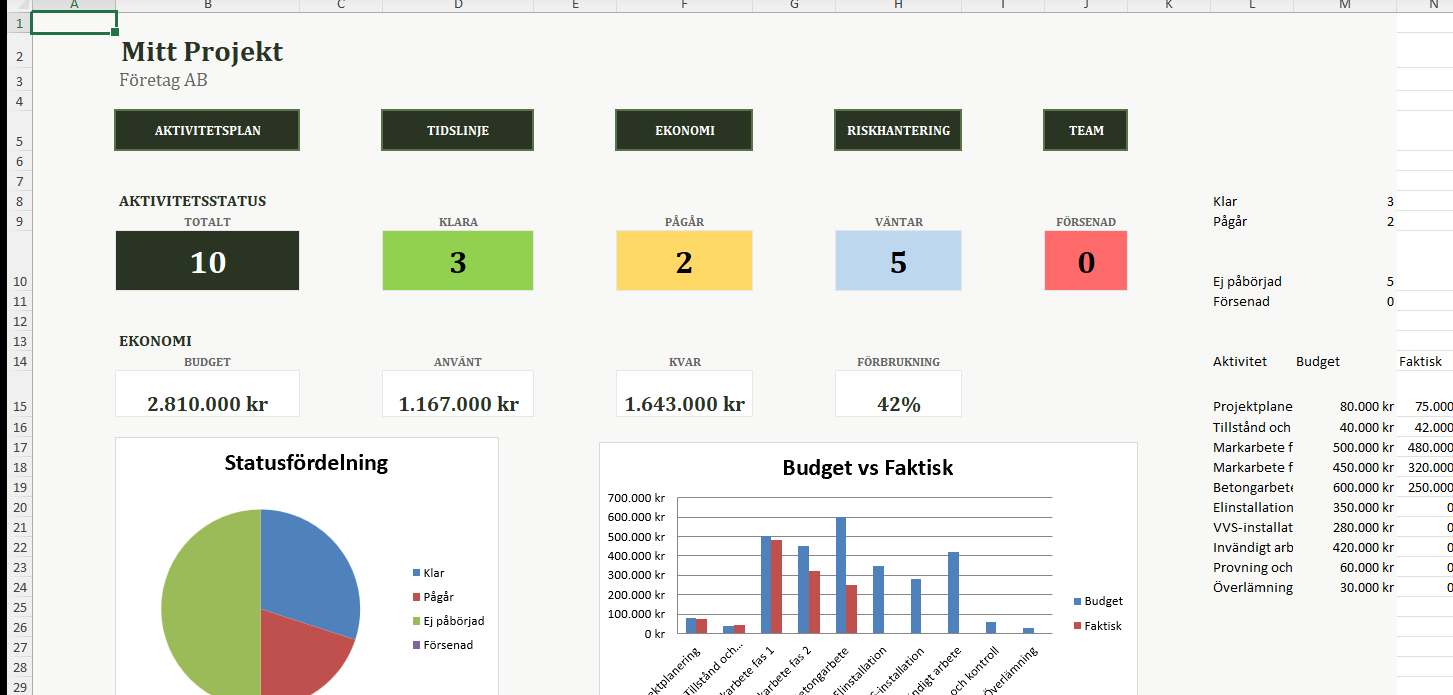Click the yellow PÅGÅR card showing 2
This screenshot has height=695, width=1453.
click(684, 261)
